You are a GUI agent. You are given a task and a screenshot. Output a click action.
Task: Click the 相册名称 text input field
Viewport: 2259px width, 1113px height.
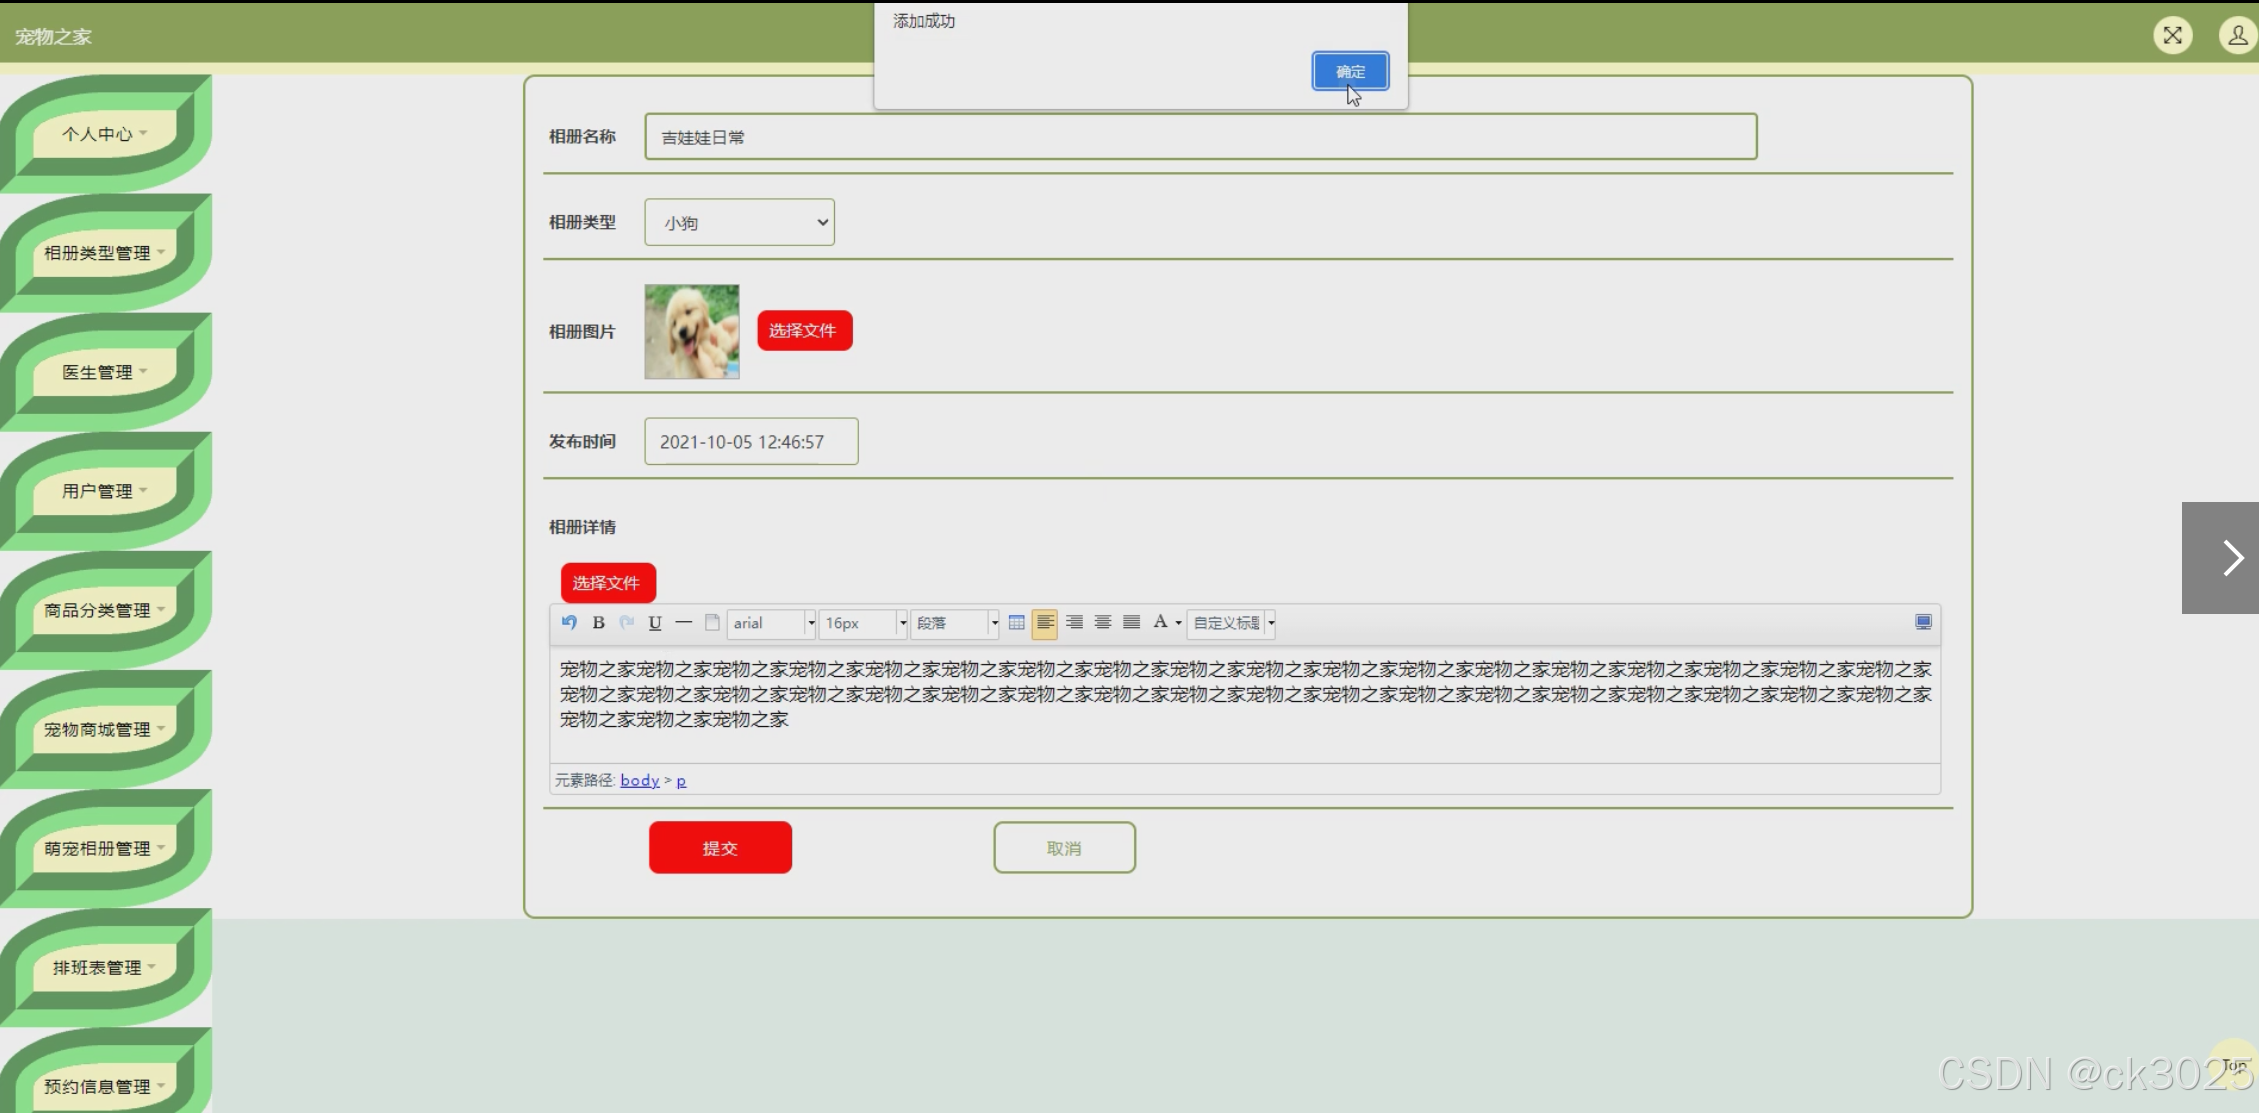pos(1200,137)
